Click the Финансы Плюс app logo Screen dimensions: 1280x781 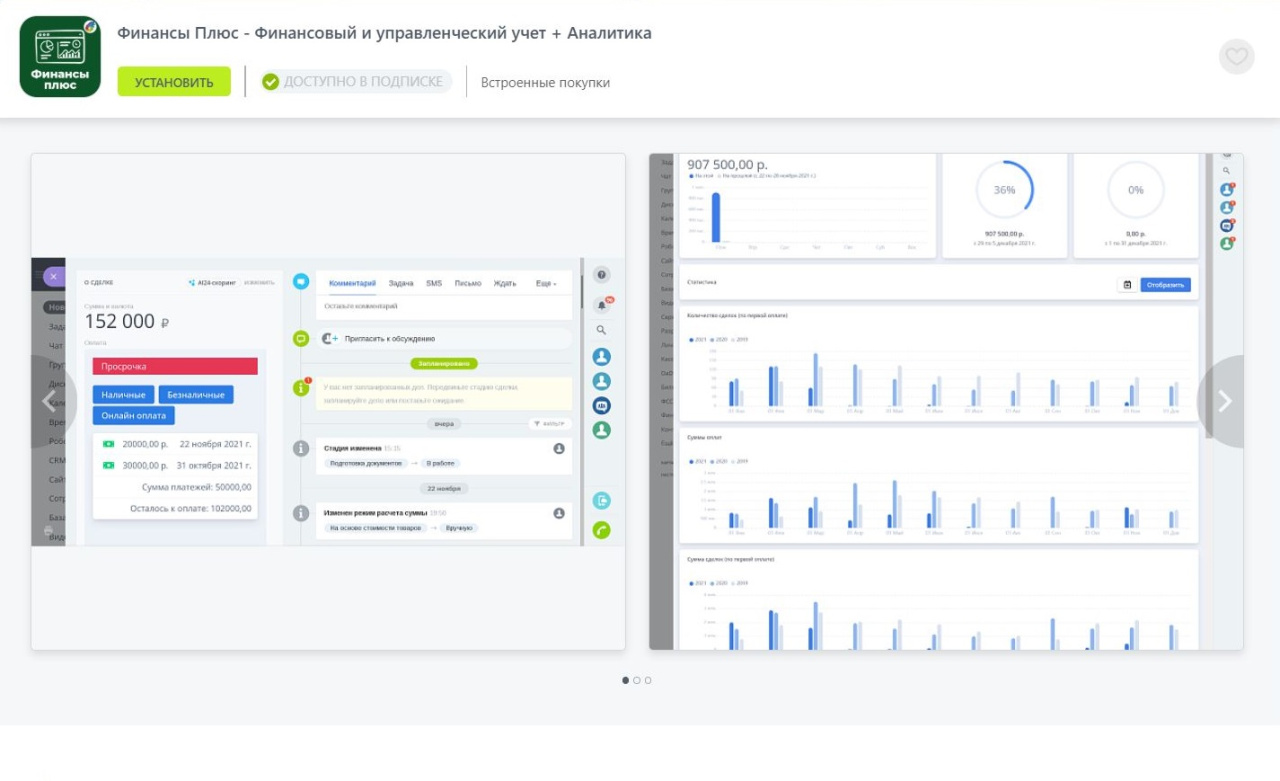(60, 57)
